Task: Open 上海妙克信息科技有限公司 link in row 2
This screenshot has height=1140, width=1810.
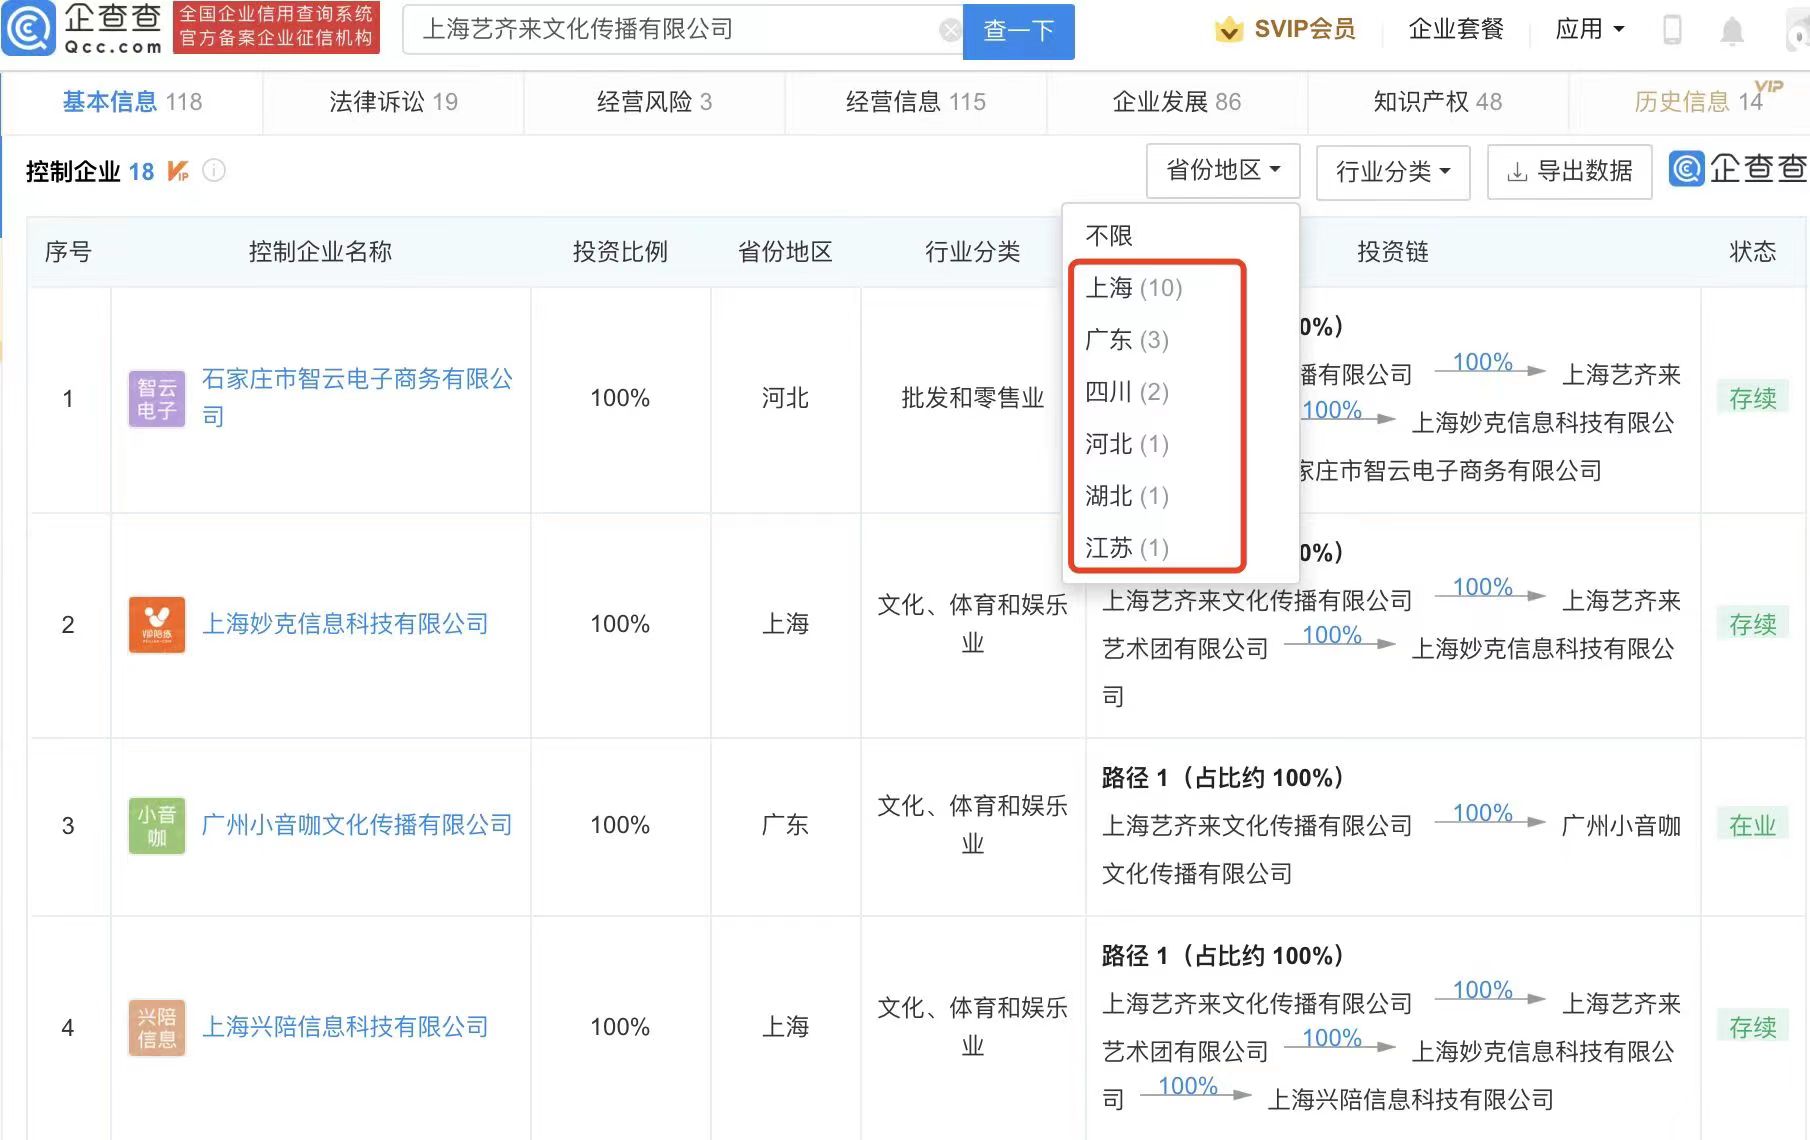Action: pos(345,624)
